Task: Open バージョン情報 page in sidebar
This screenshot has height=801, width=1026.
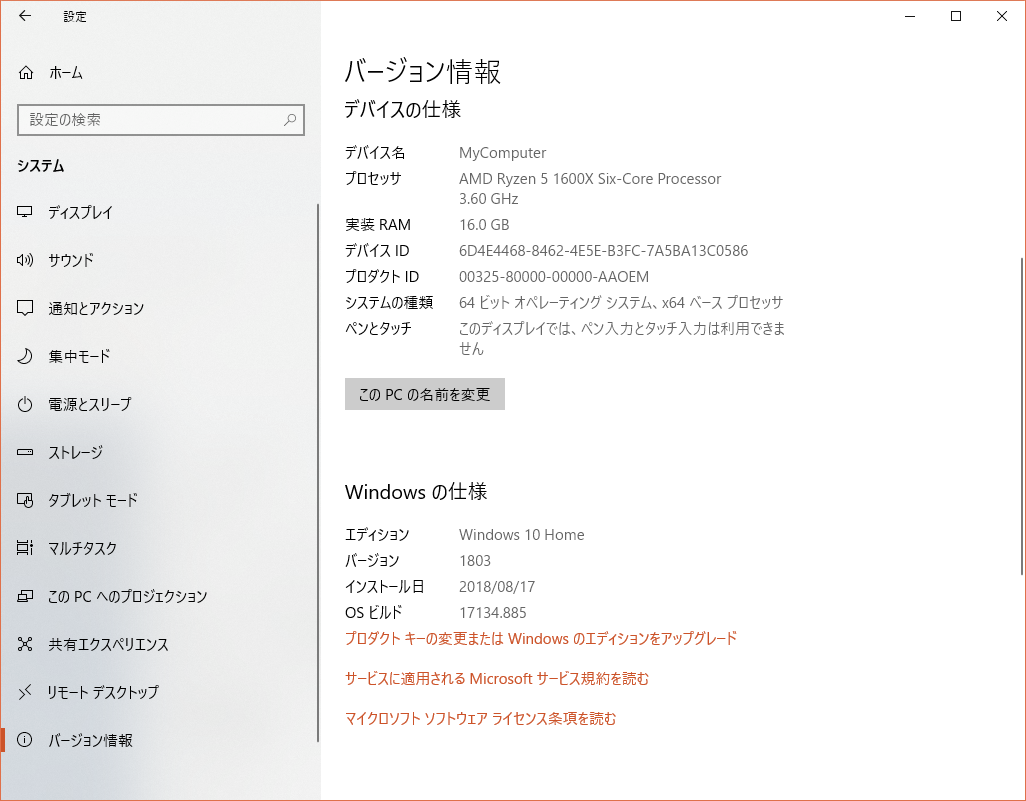Action: click(x=159, y=740)
